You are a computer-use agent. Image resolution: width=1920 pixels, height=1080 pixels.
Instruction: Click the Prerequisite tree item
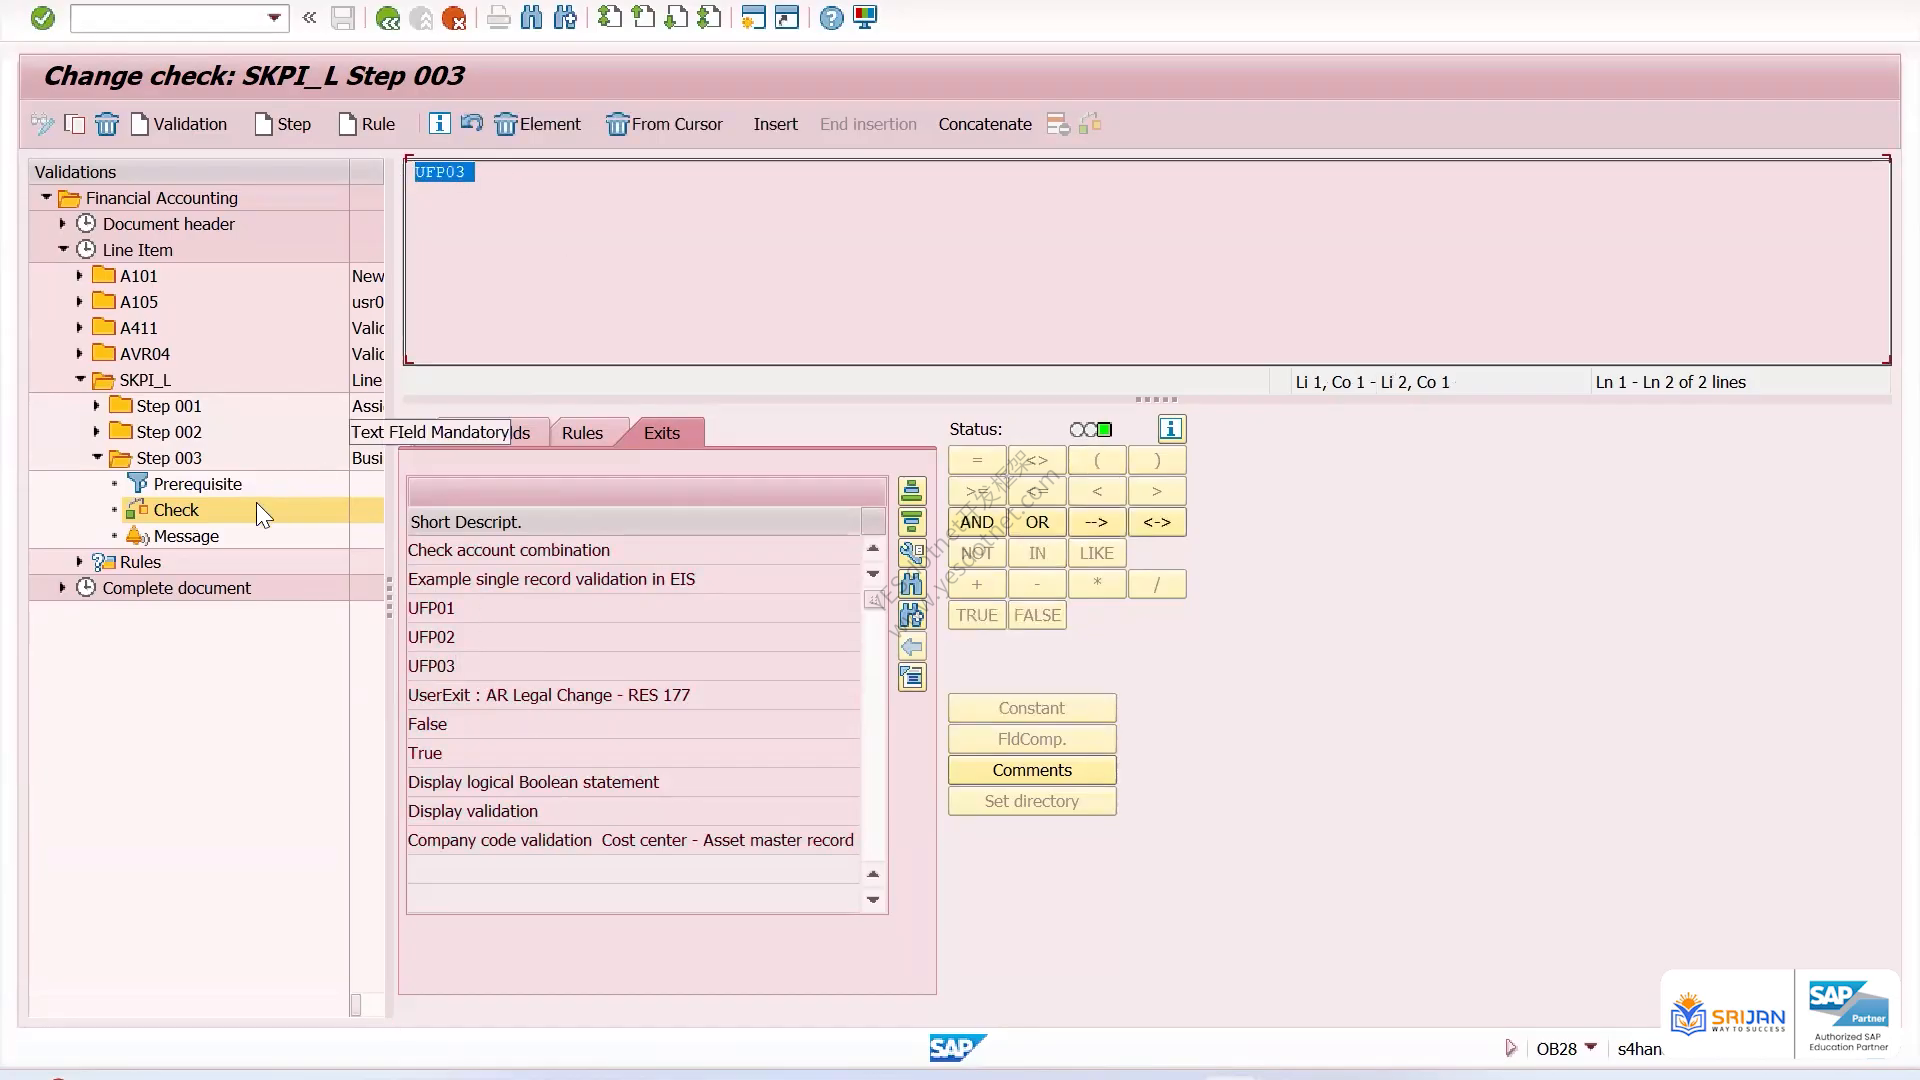197,484
